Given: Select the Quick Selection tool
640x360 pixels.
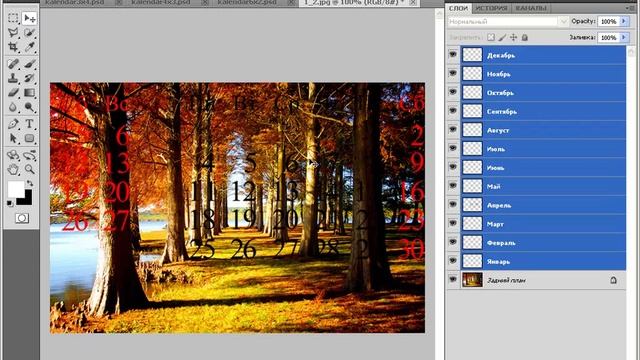Looking at the screenshot, I should click(29, 33).
